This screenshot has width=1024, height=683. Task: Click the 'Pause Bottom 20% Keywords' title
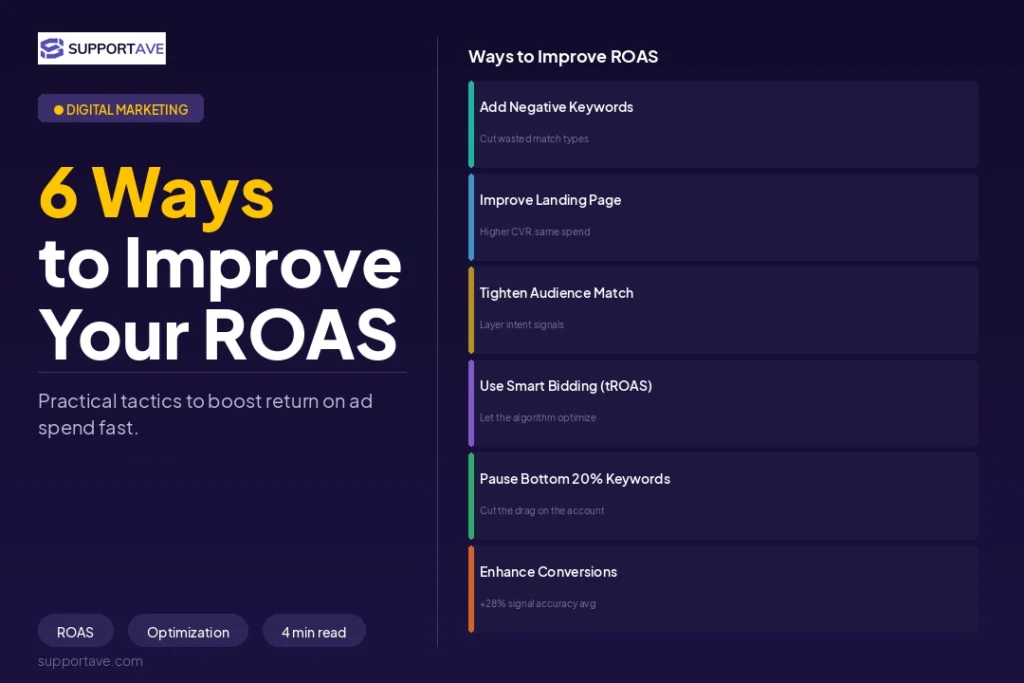coord(575,479)
